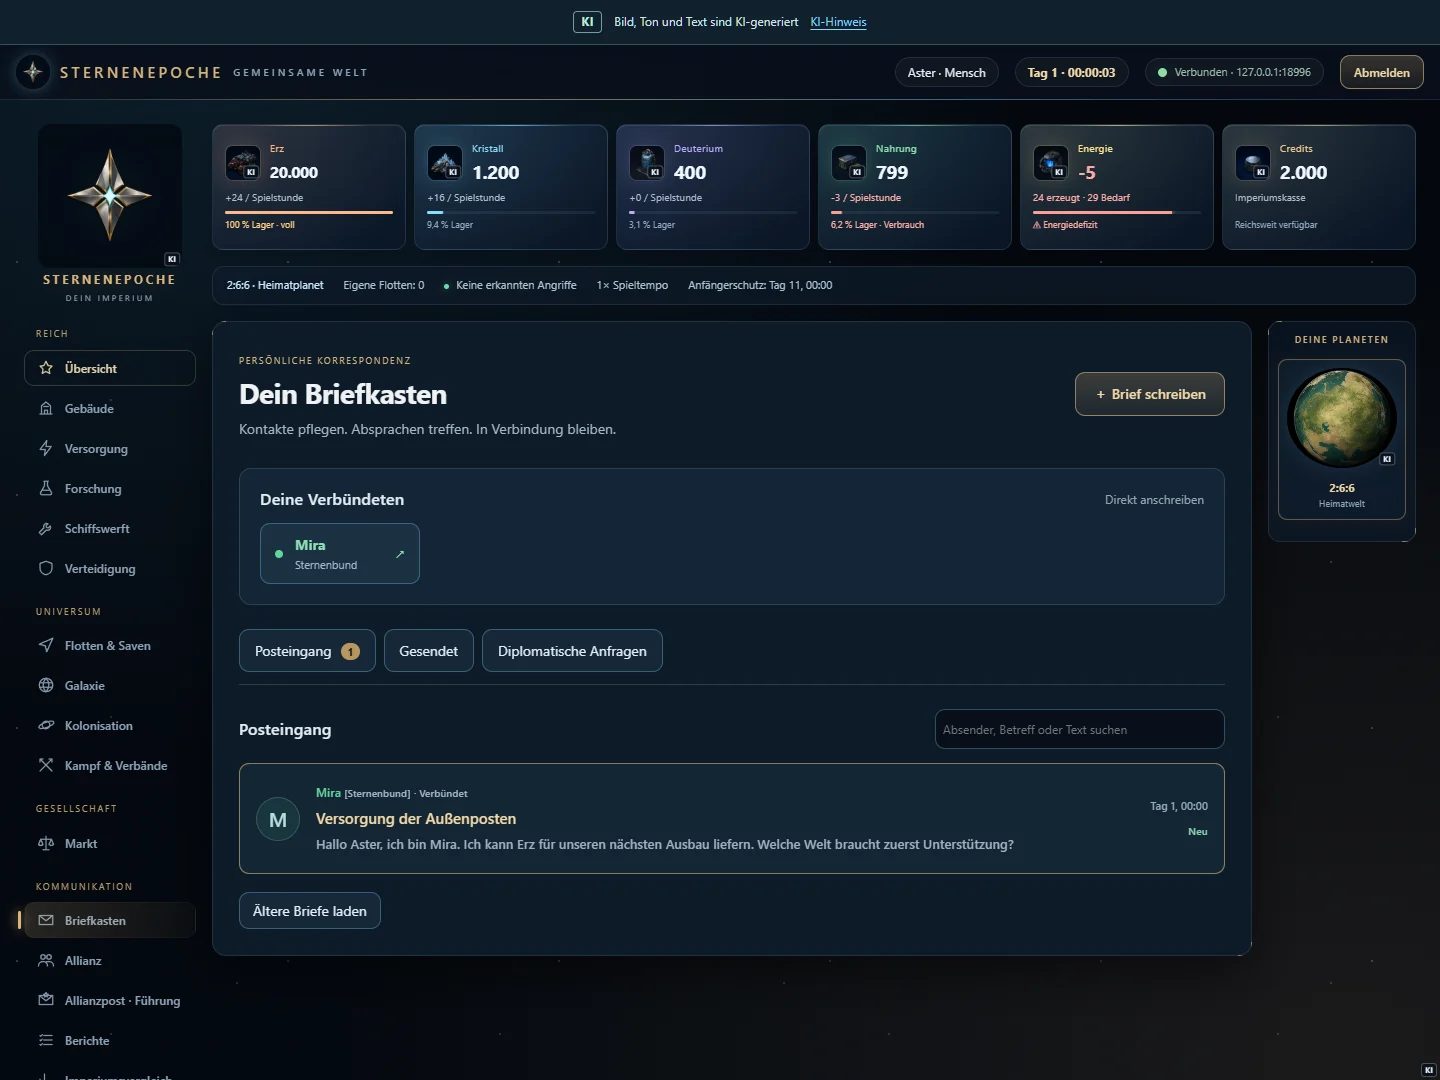Viewport: 1440px width, 1080px height.
Task: Click the Abmelden button
Action: click(x=1382, y=72)
